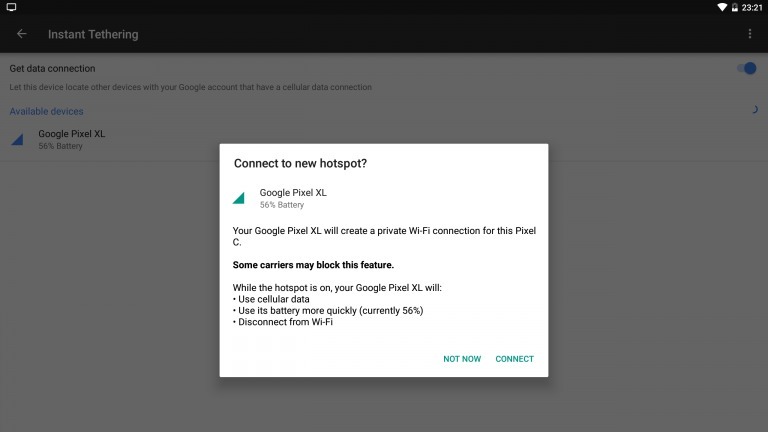Toggle the Get data connection switch

[x=746, y=68]
